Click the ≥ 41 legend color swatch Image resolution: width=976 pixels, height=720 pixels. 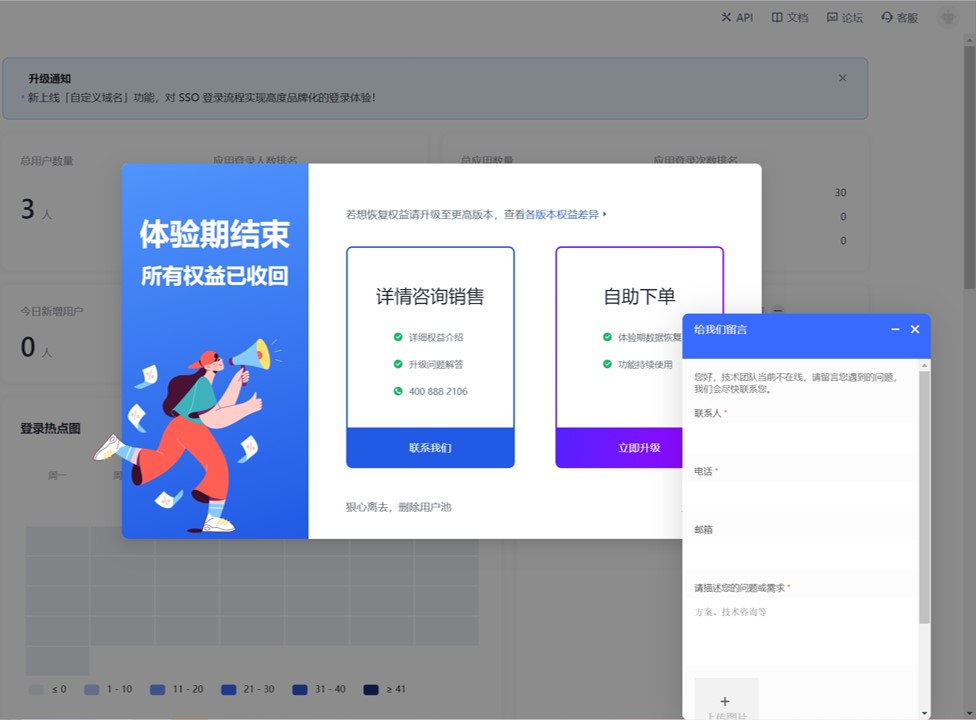pyautogui.click(x=371, y=690)
